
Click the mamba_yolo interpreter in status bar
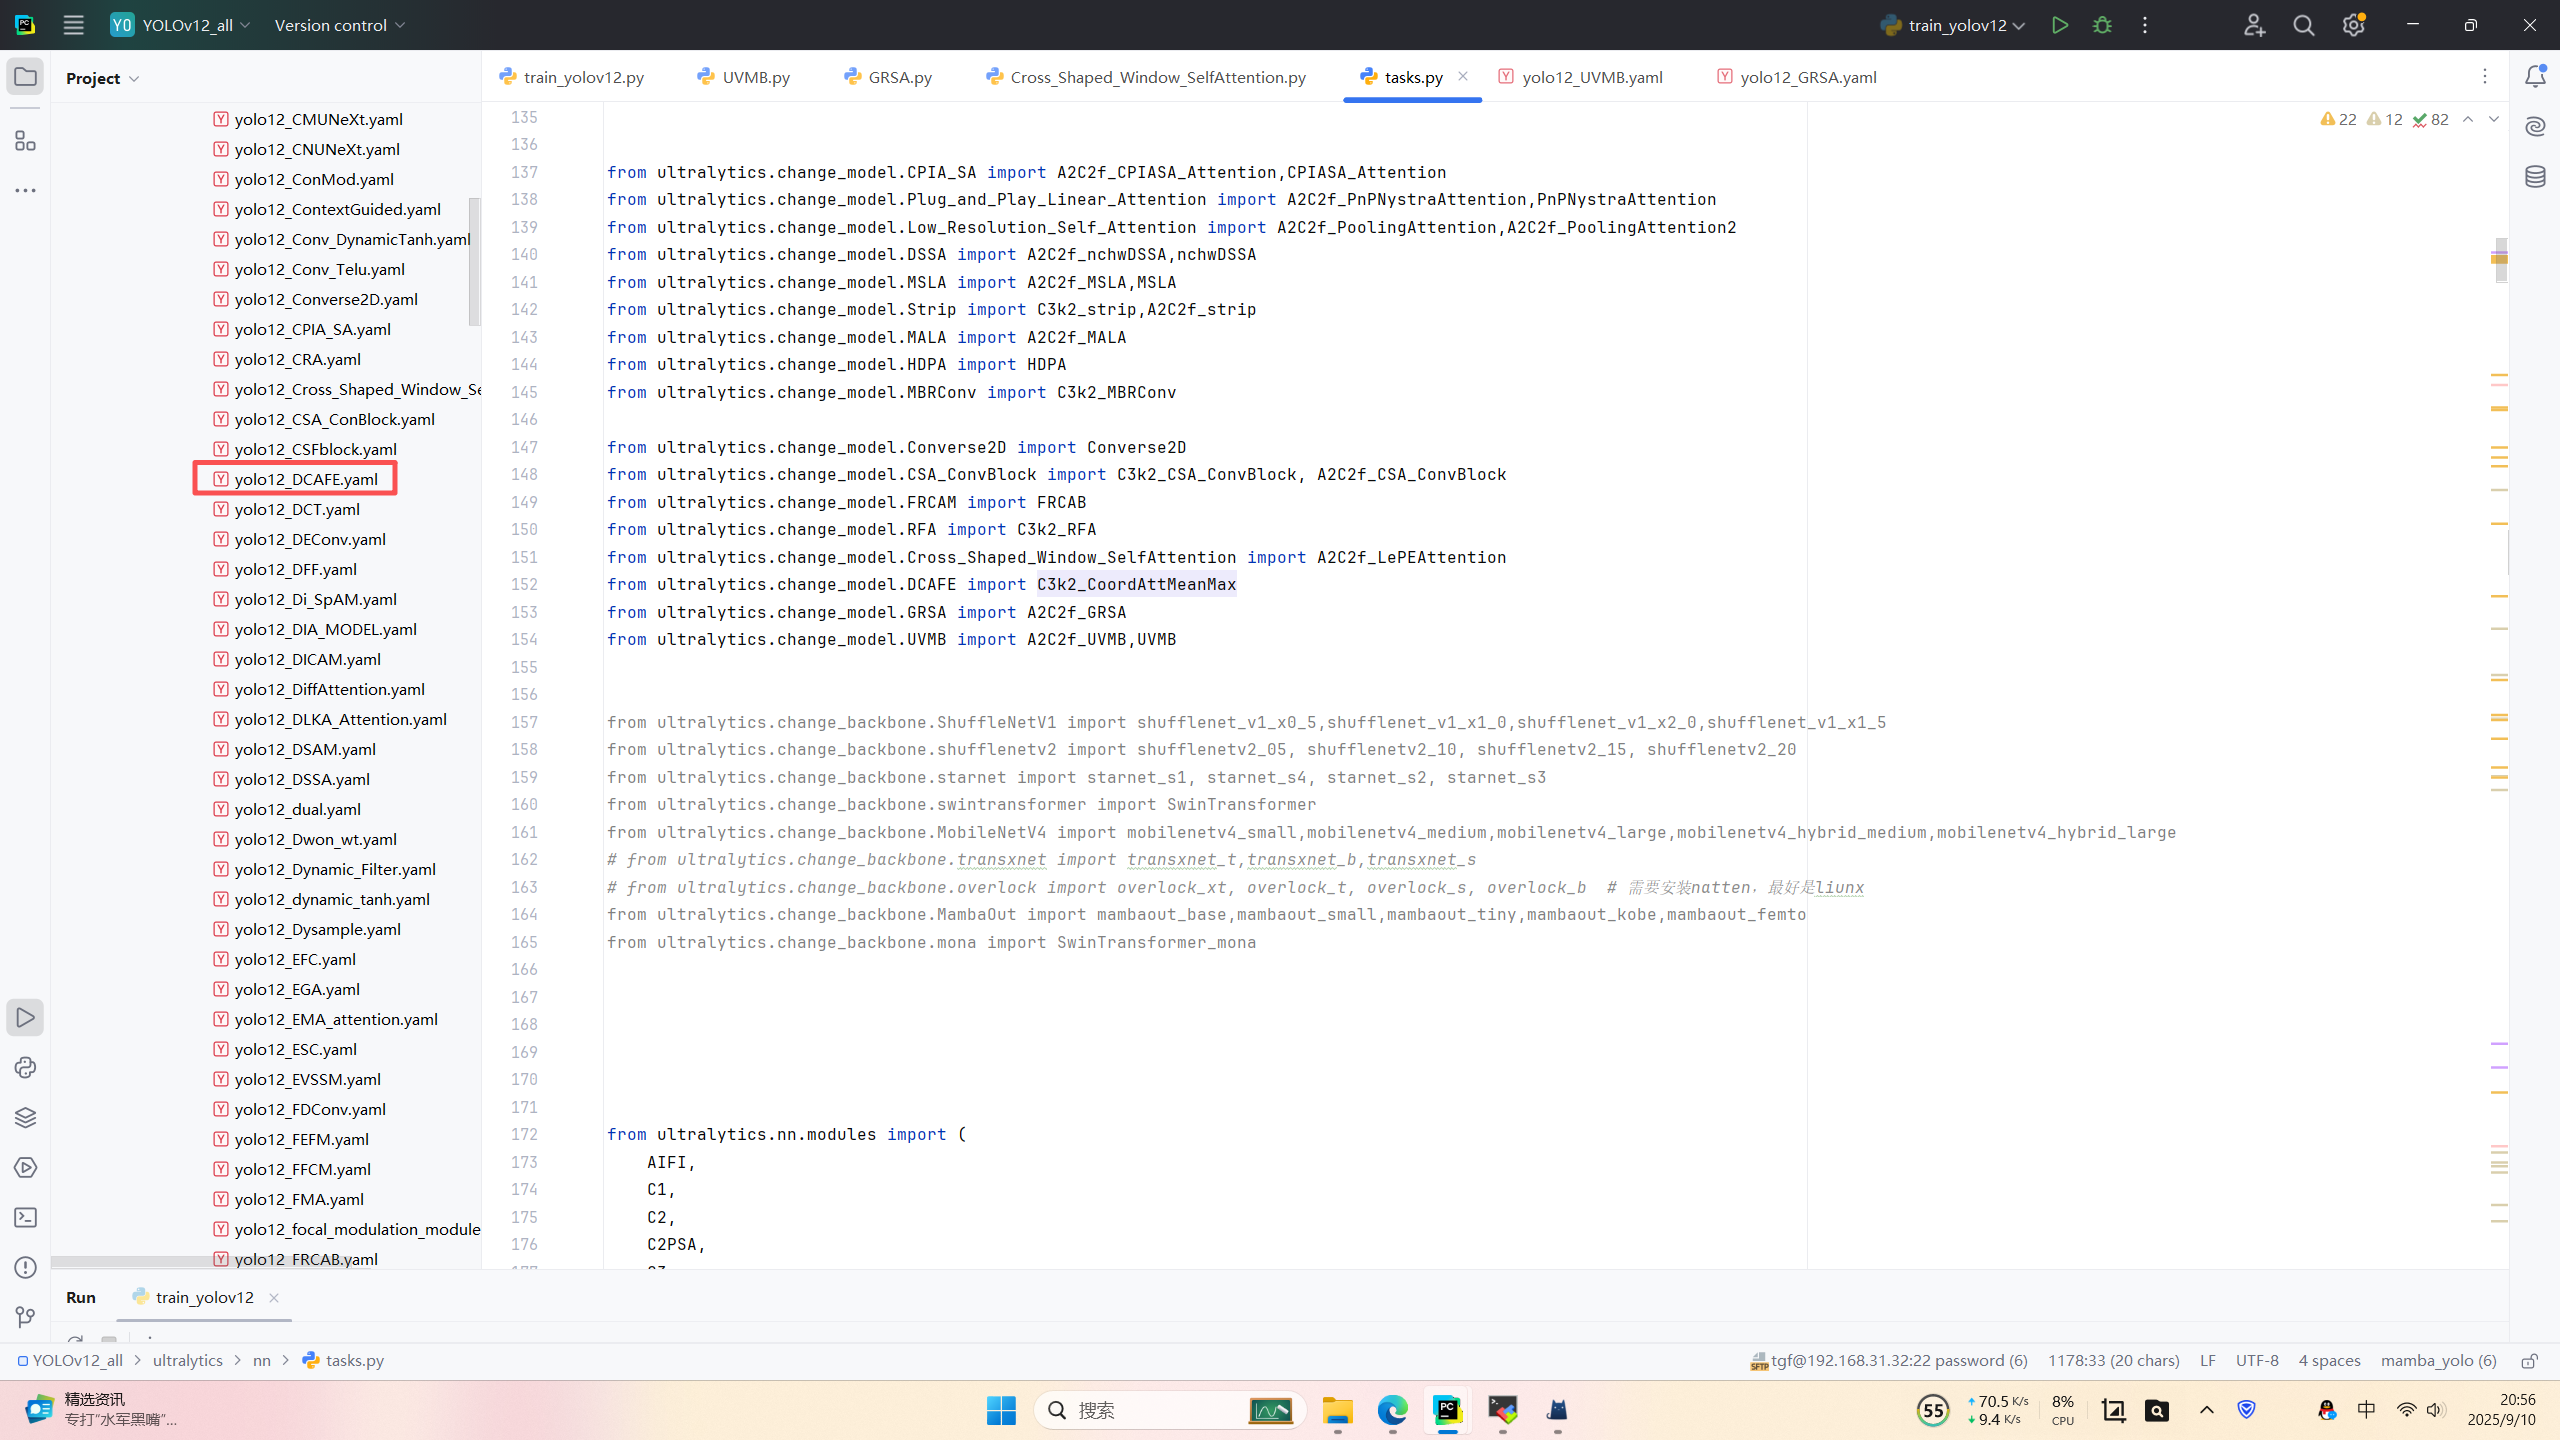coord(2438,1361)
